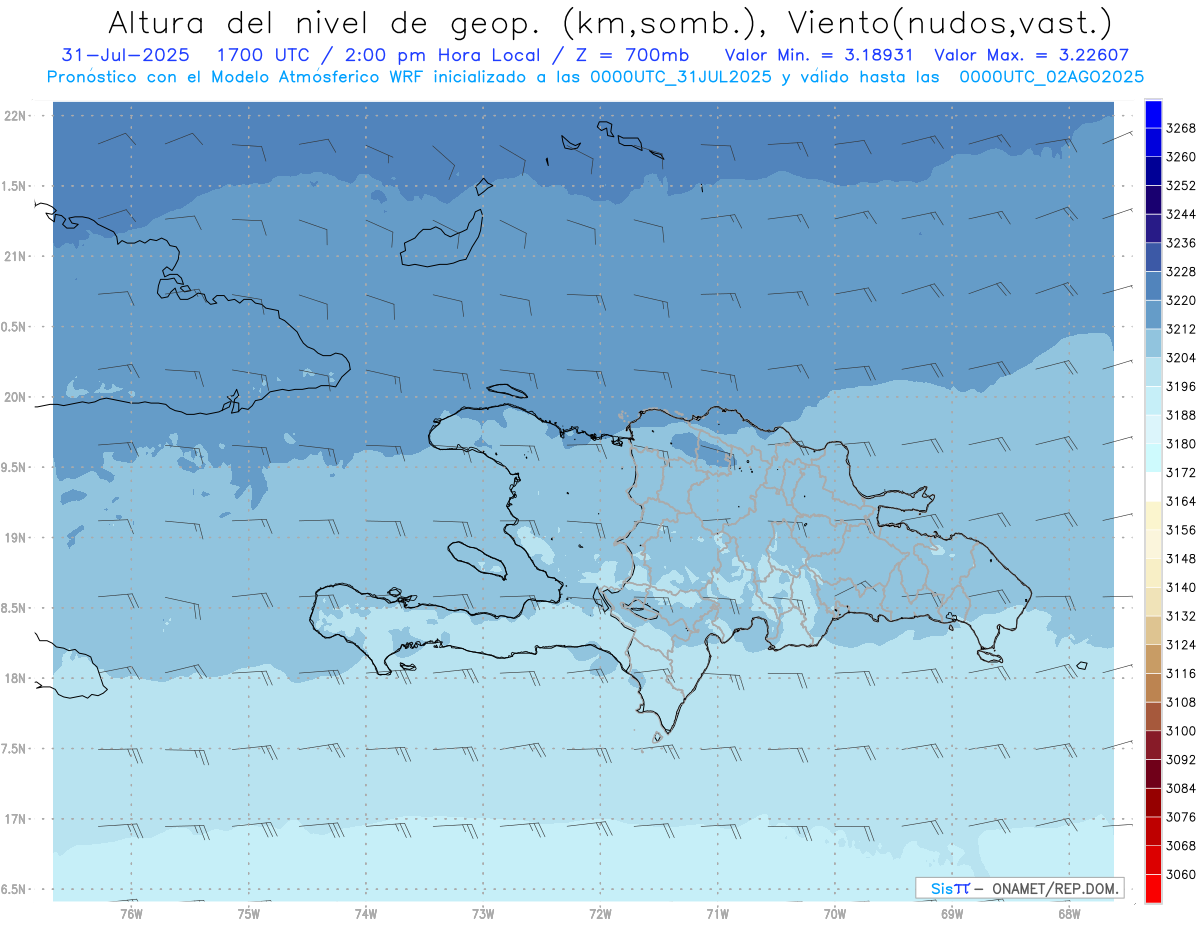
Task: Click the '3268' value on the color legend
Action: pos(1181,128)
